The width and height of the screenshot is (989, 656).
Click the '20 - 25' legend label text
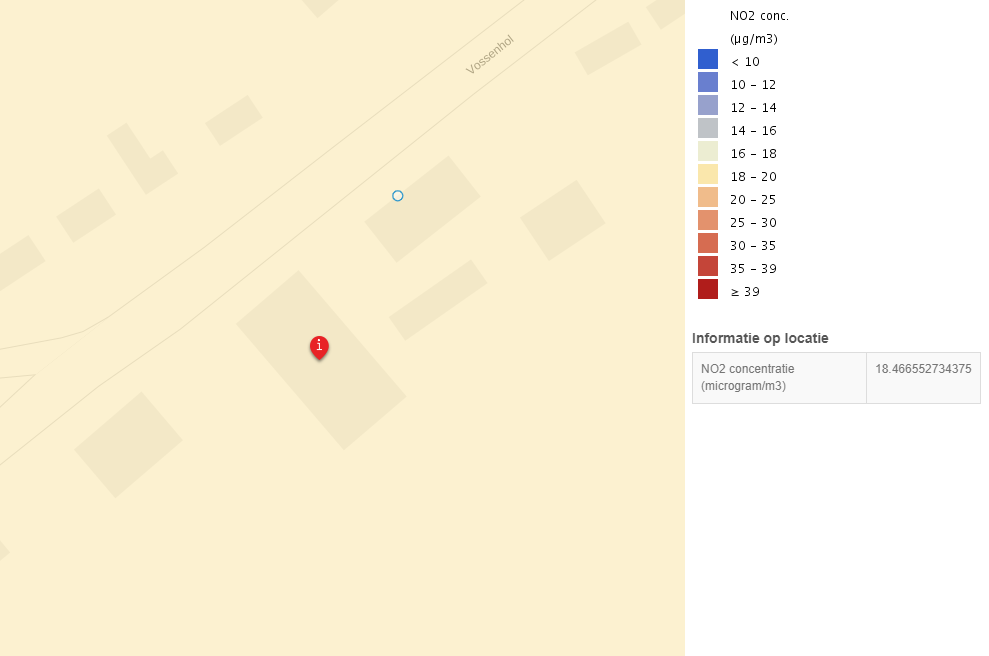click(754, 200)
